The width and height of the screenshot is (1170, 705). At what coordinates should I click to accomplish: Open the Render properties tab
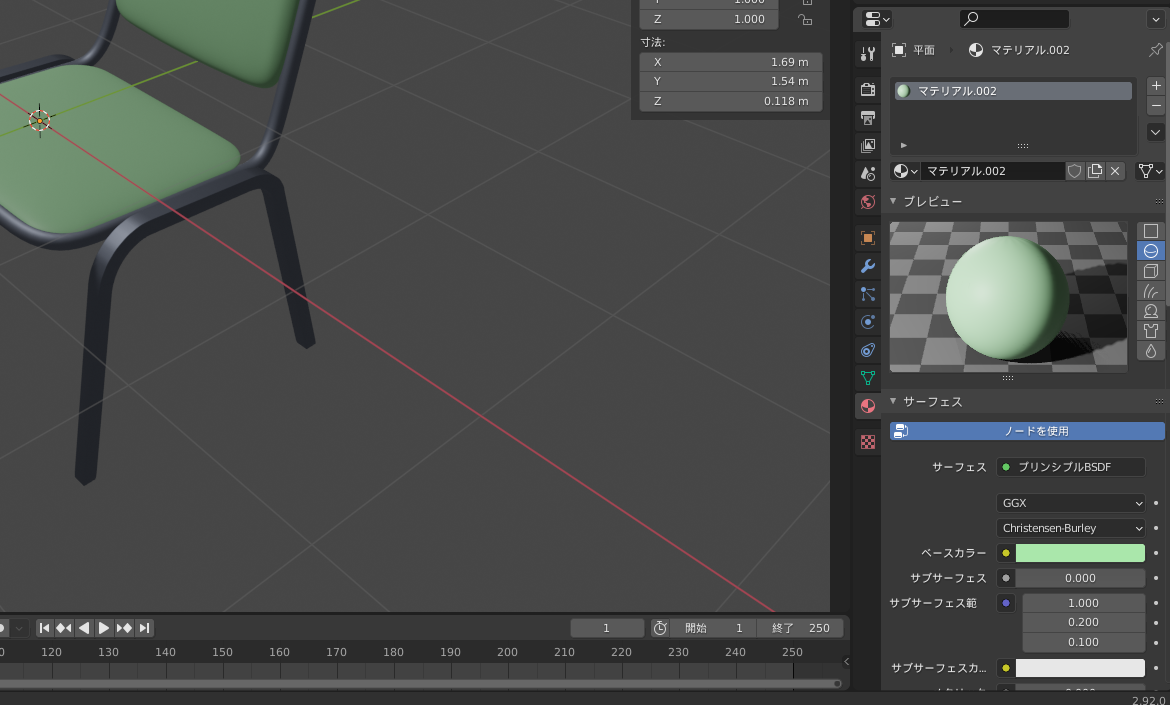(x=867, y=90)
